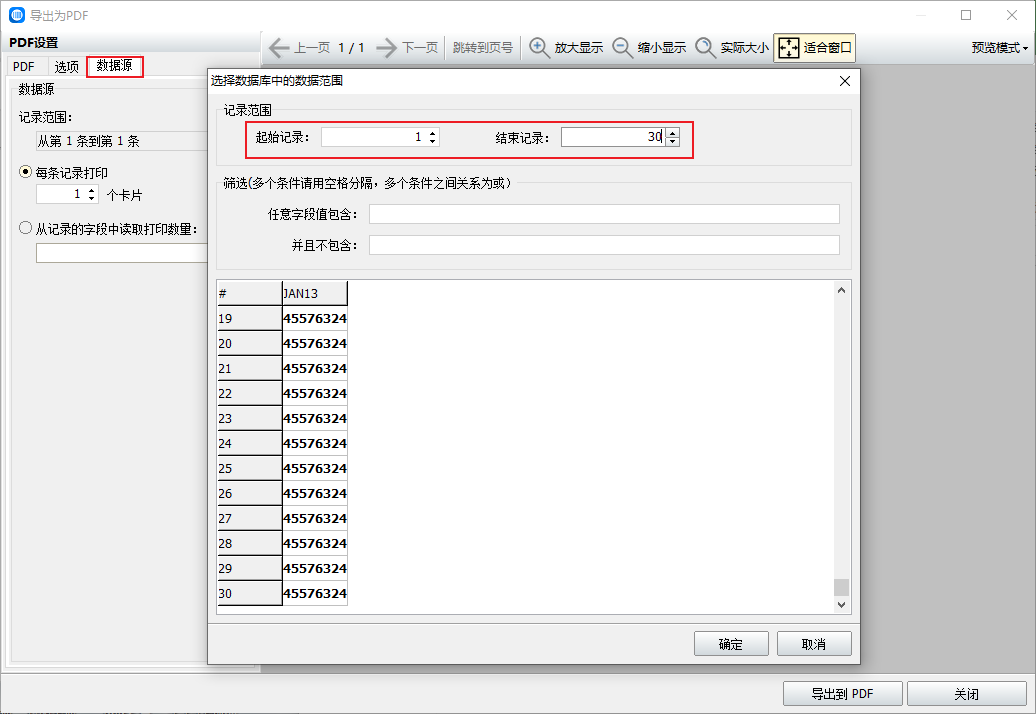Click the 起始记录 number field
1036x714 pixels.
(x=373, y=137)
